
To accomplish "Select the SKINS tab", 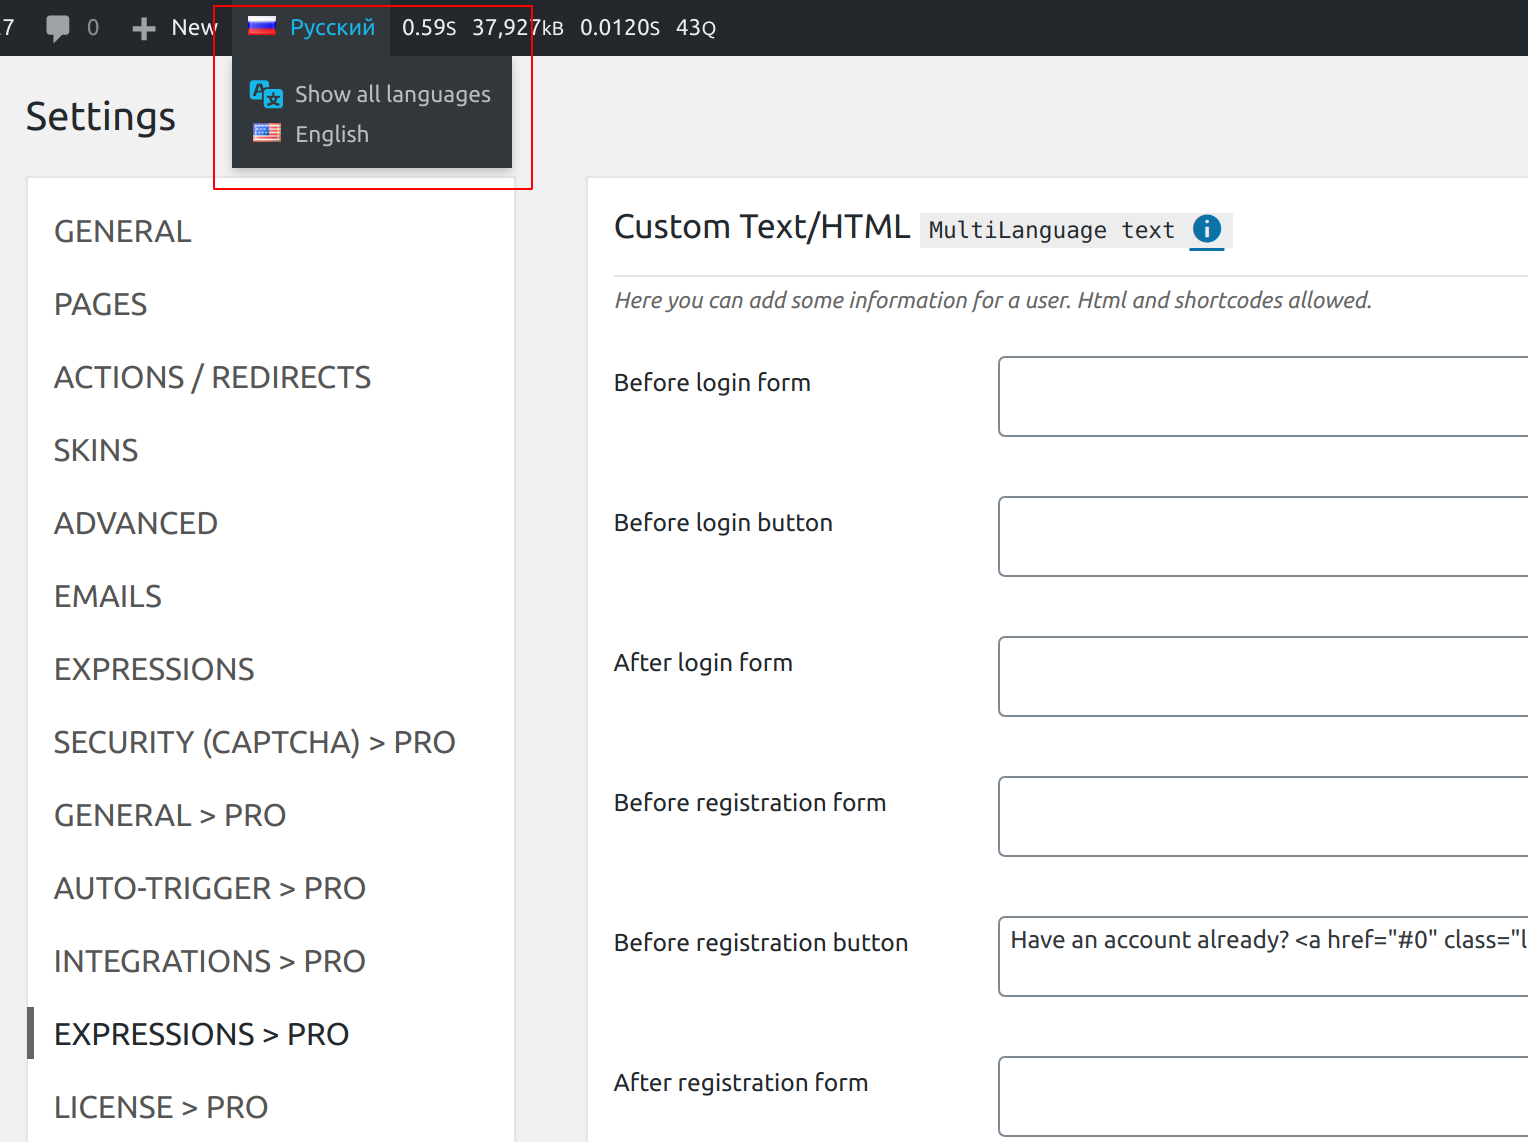I will (95, 450).
